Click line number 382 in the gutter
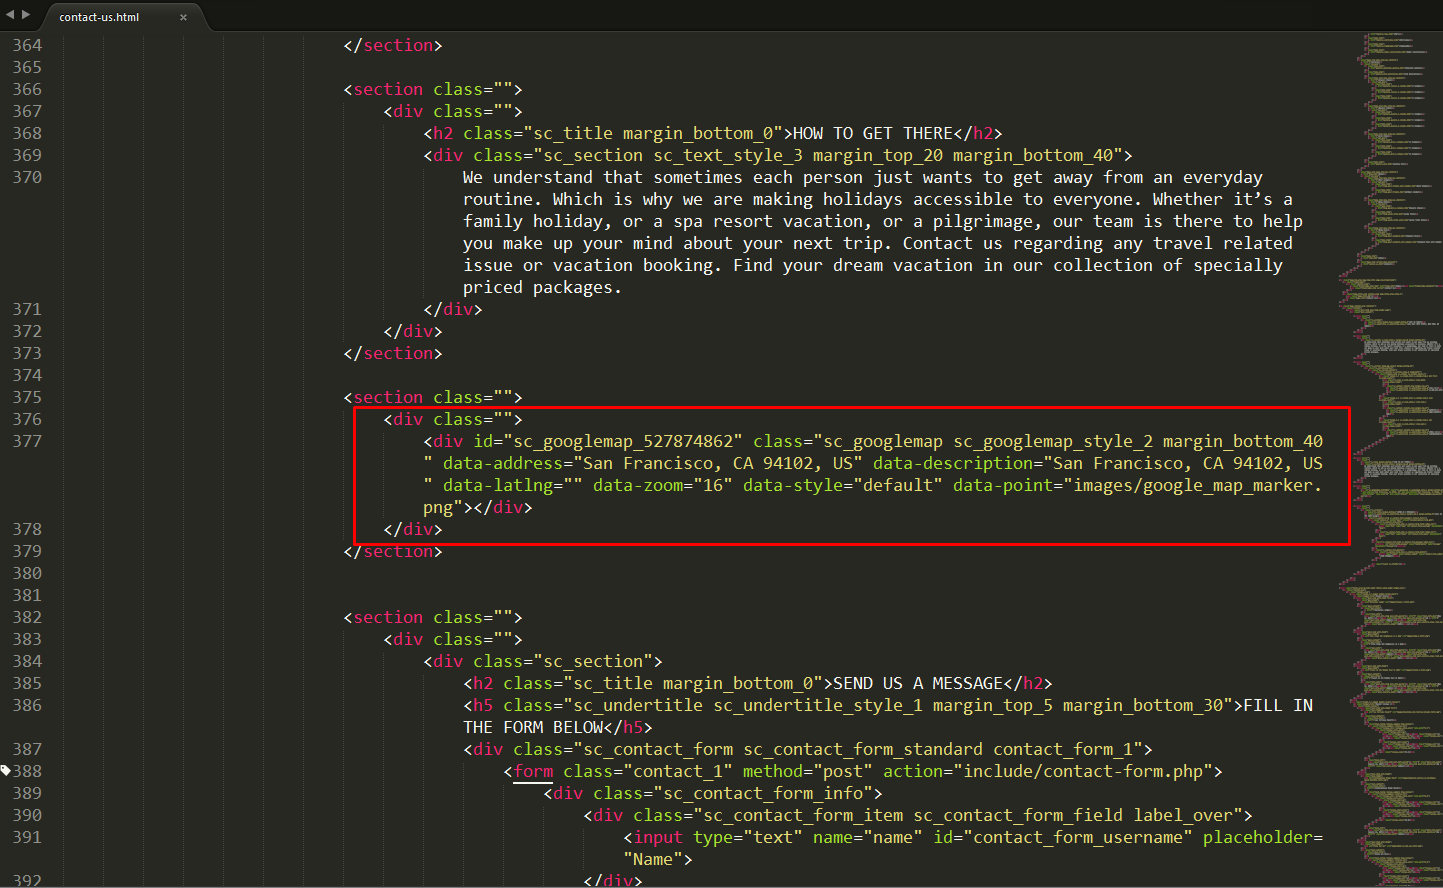Viewport: 1443px width, 888px height. pyautogui.click(x=27, y=617)
